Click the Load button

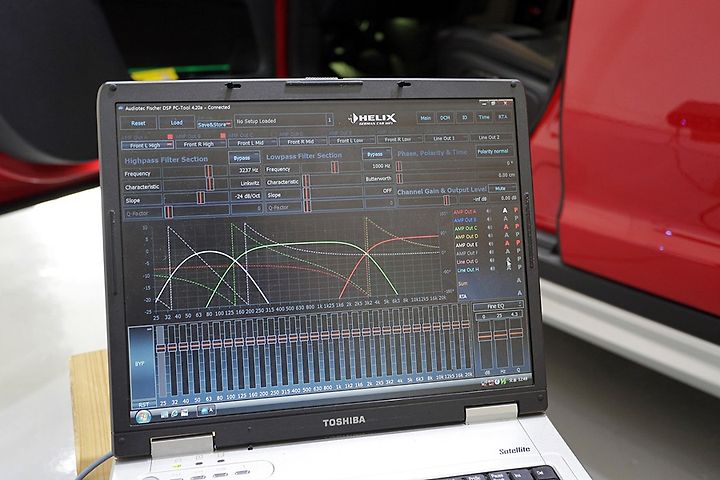pos(176,122)
